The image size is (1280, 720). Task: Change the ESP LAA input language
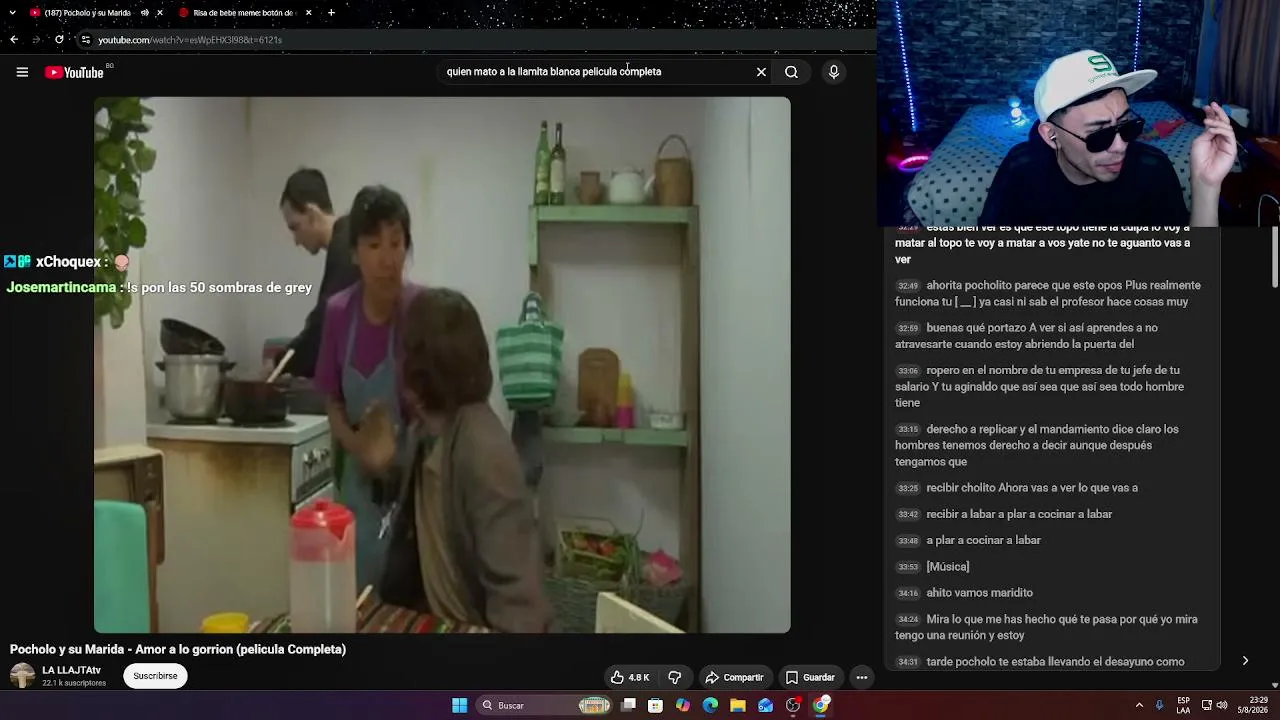pos(1184,705)
